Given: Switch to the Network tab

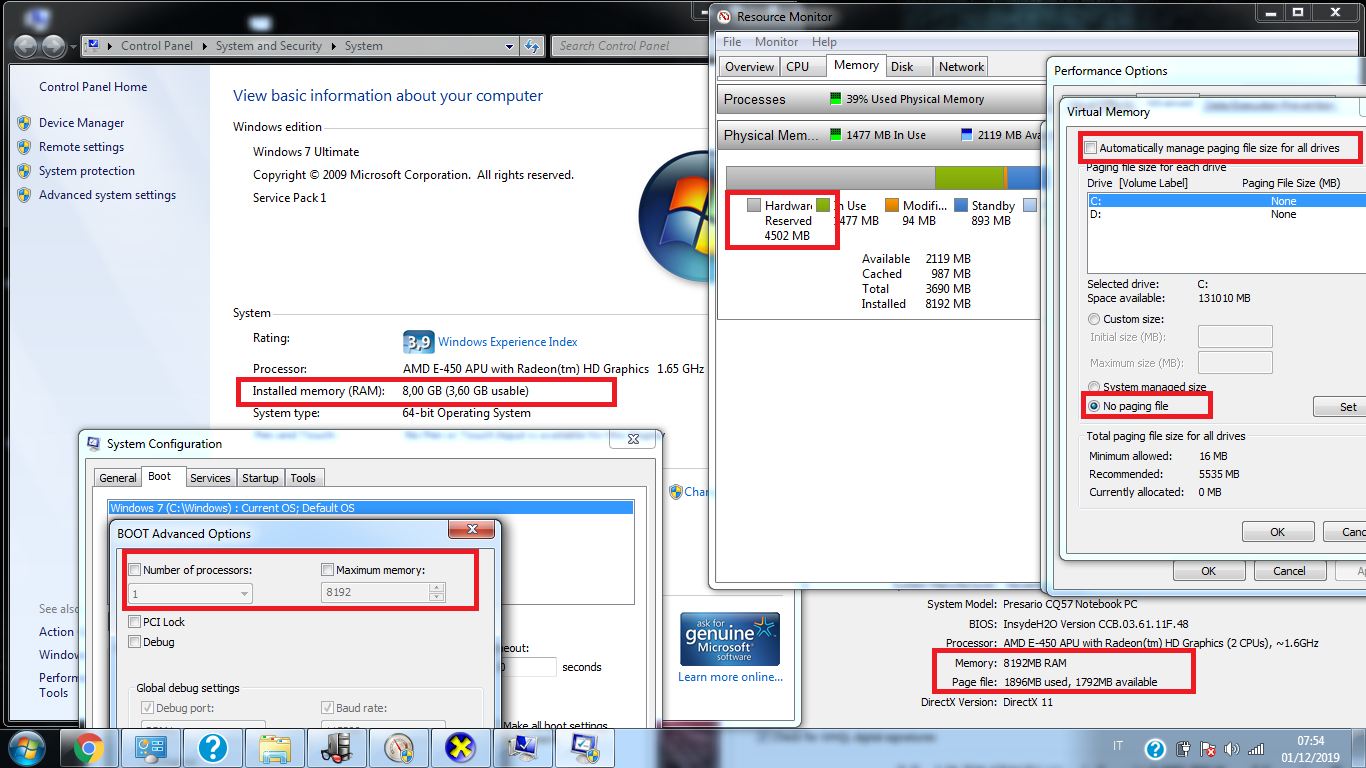Looking at the screenshot, I should [961, 67].
